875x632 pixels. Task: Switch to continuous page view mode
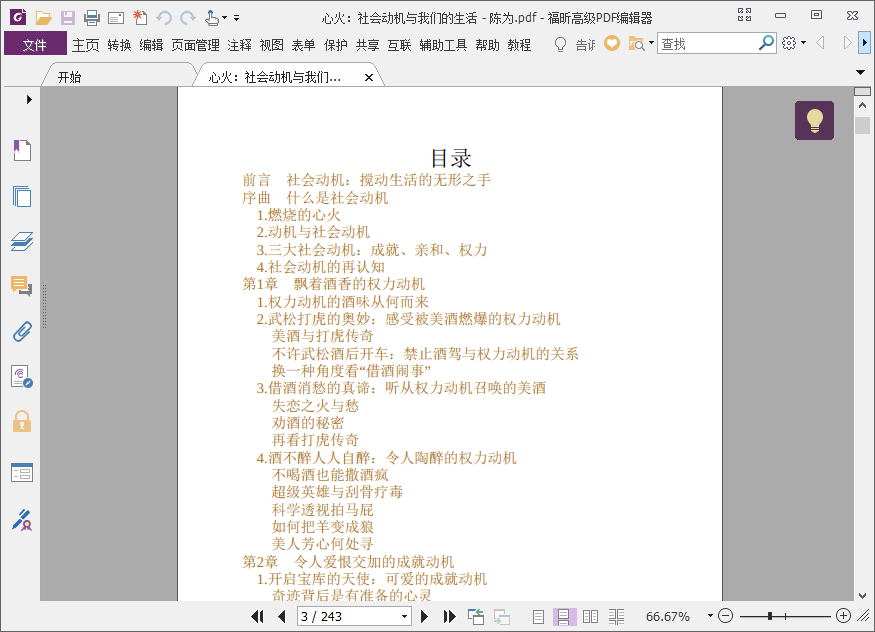564,616
